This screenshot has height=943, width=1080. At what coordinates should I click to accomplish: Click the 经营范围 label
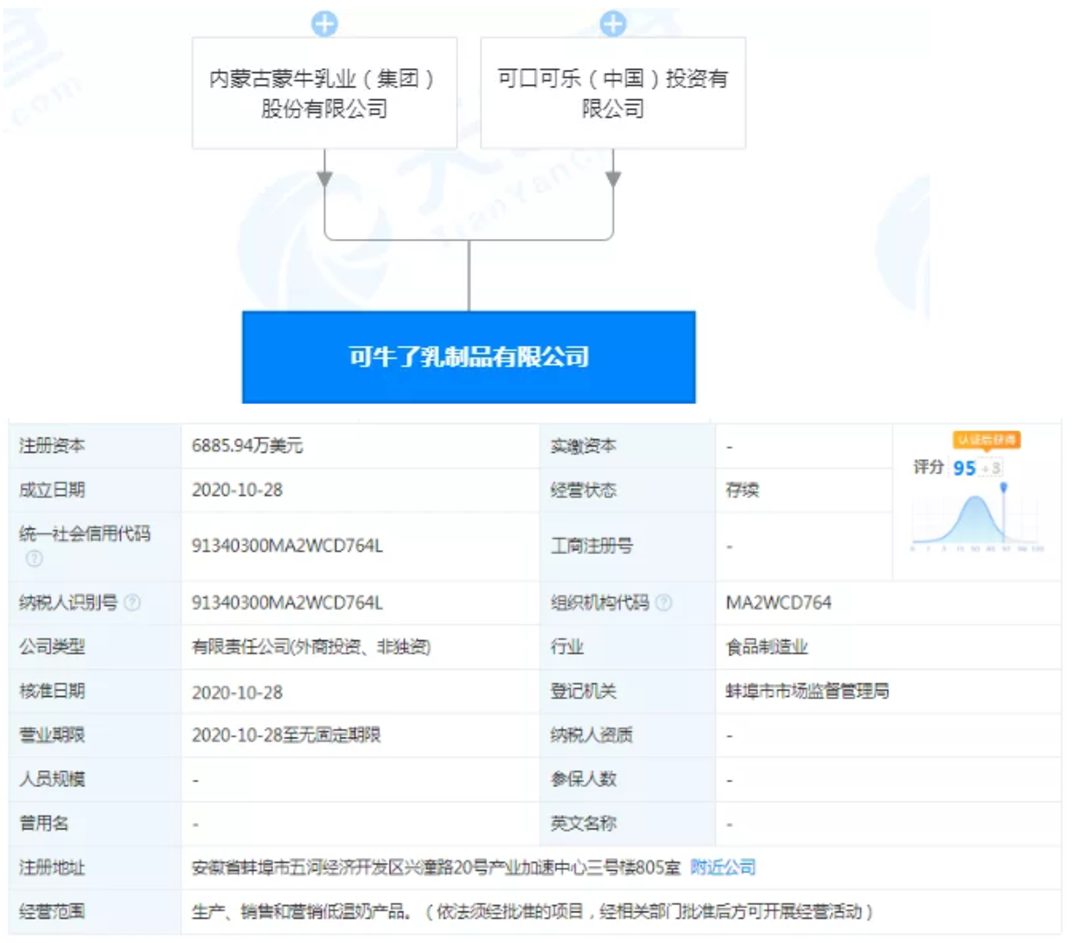pyautogui.click(x=52, y=912)
